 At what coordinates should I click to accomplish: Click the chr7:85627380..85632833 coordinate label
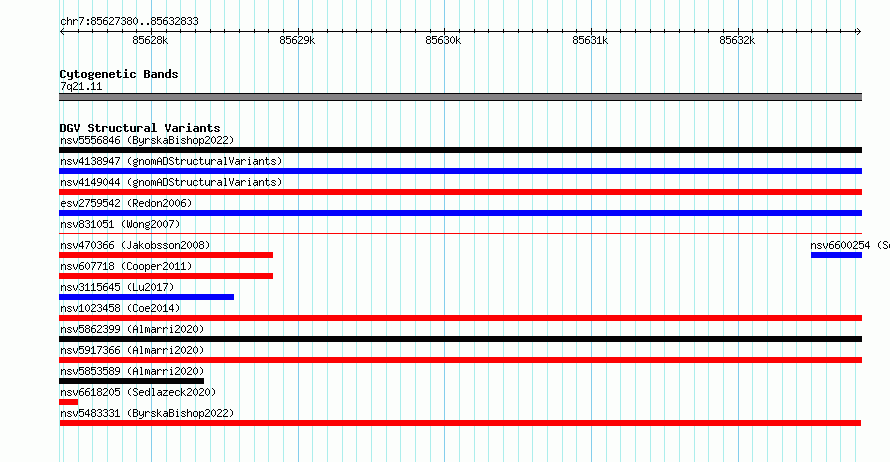coord(129,22)
